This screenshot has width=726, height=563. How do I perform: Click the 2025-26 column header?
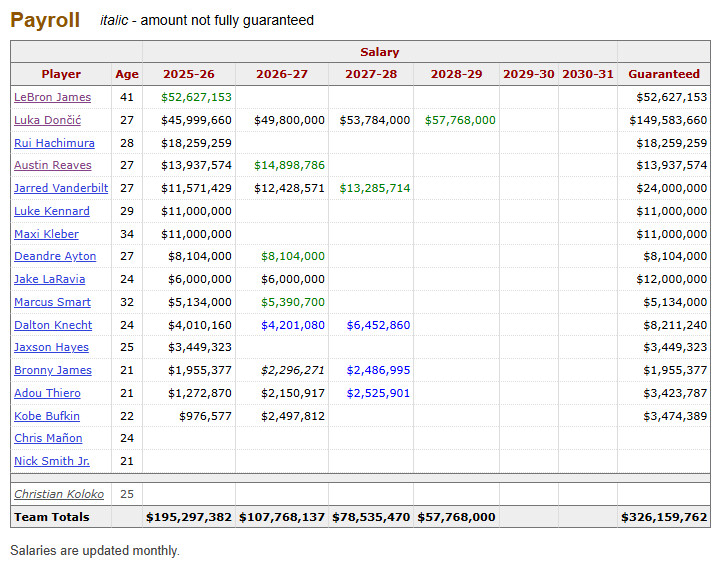click(188, 74)
